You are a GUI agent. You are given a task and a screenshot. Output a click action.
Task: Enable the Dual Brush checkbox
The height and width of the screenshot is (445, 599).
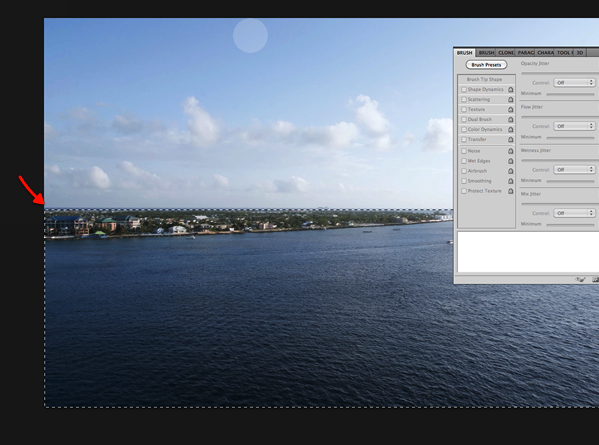(464, 119)
